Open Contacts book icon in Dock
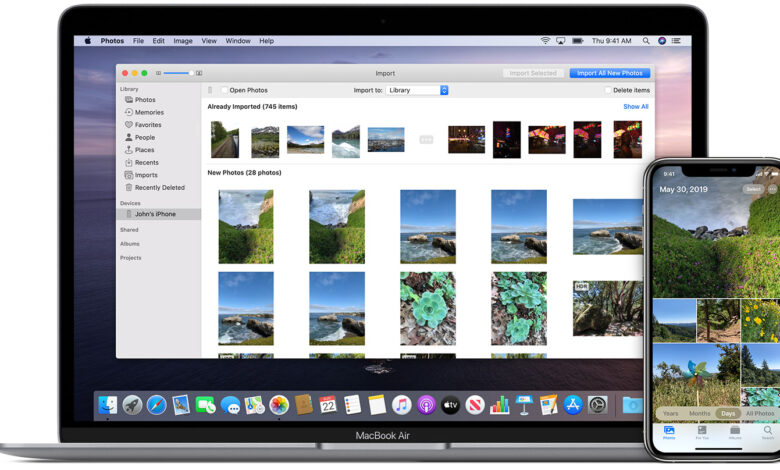 coord(303,405)
